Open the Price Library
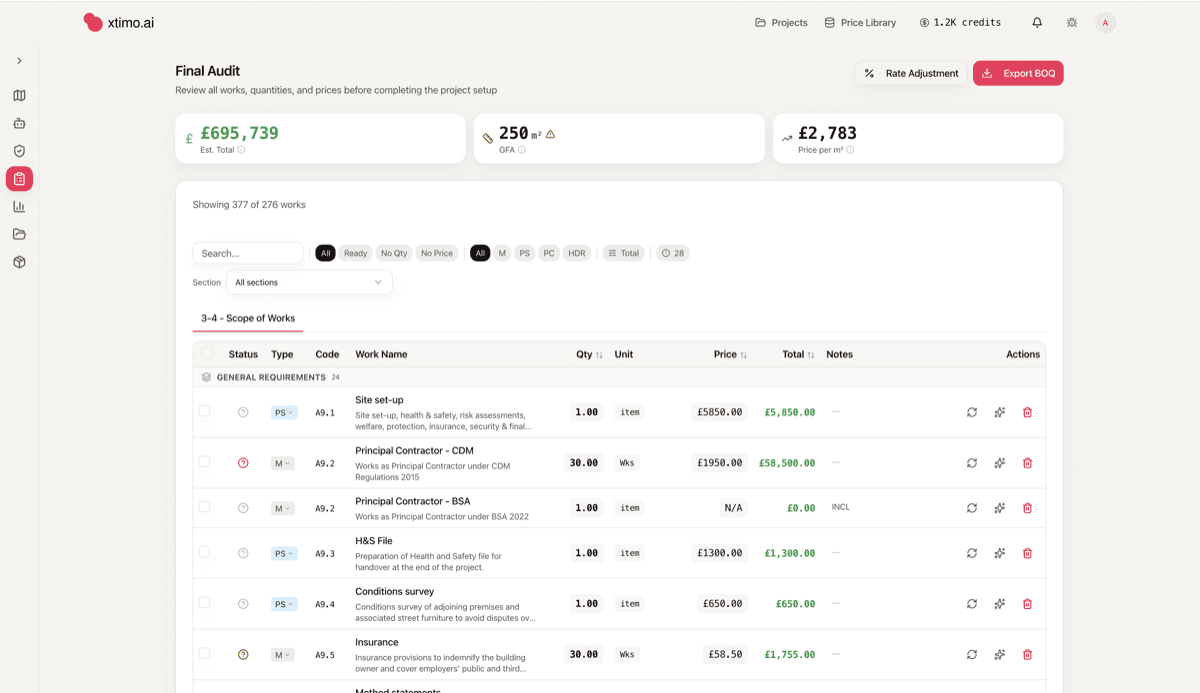 pos(860,22)
